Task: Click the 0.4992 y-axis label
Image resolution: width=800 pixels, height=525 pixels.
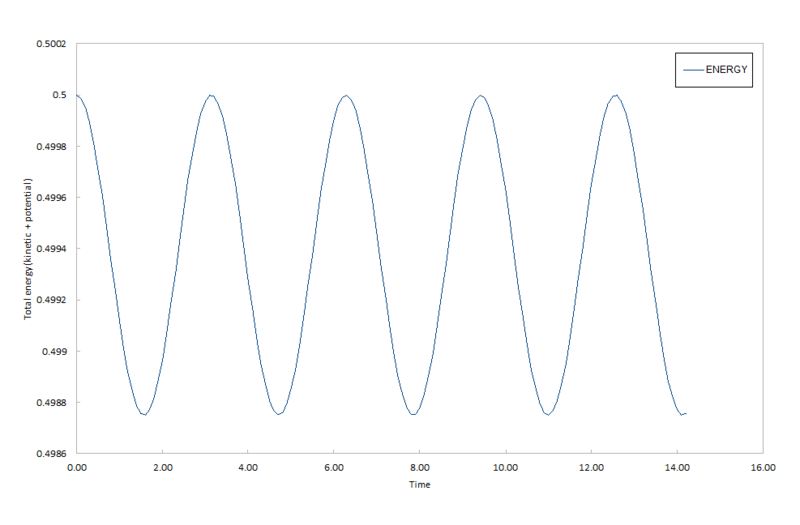Action: click(51, 301)
